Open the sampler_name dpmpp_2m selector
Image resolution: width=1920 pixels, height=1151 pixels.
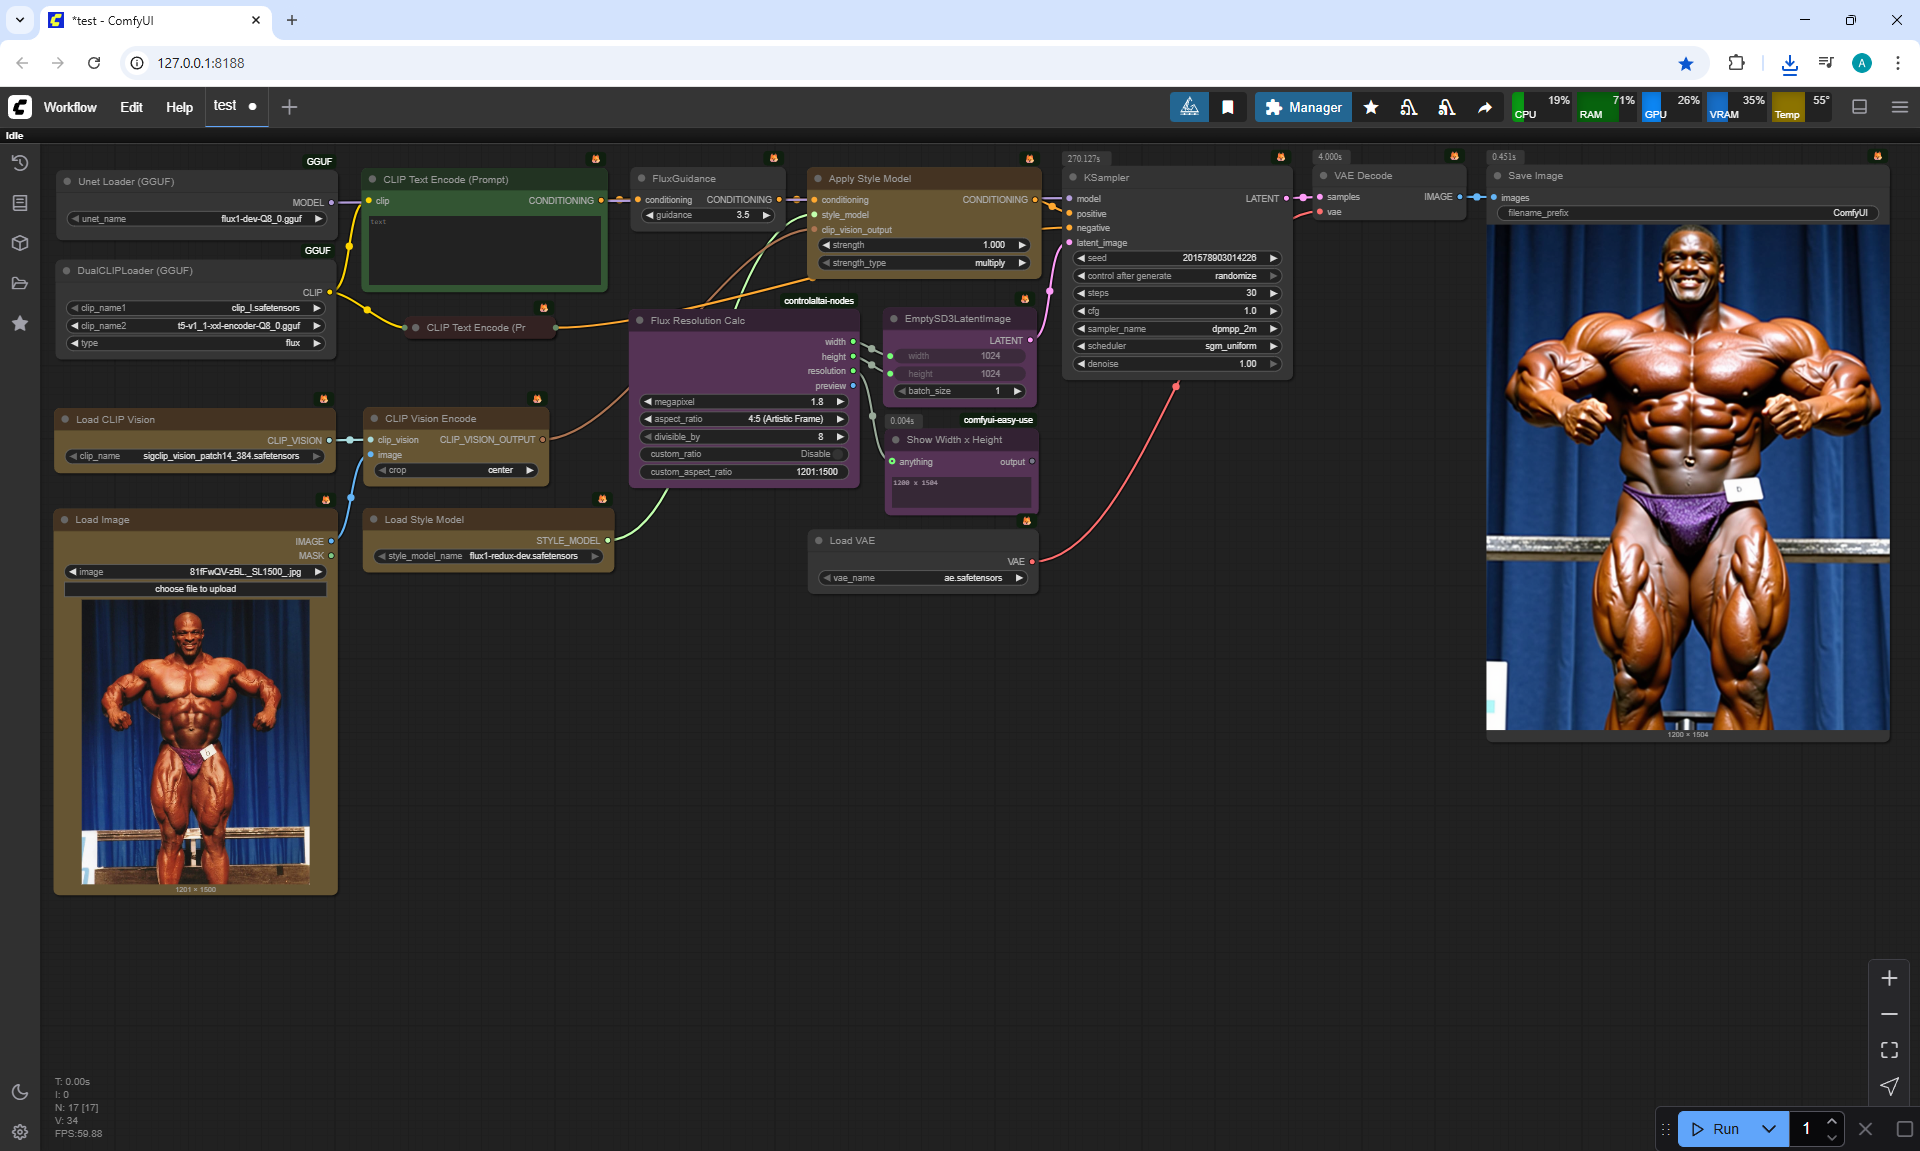[x=1177, y=329]
